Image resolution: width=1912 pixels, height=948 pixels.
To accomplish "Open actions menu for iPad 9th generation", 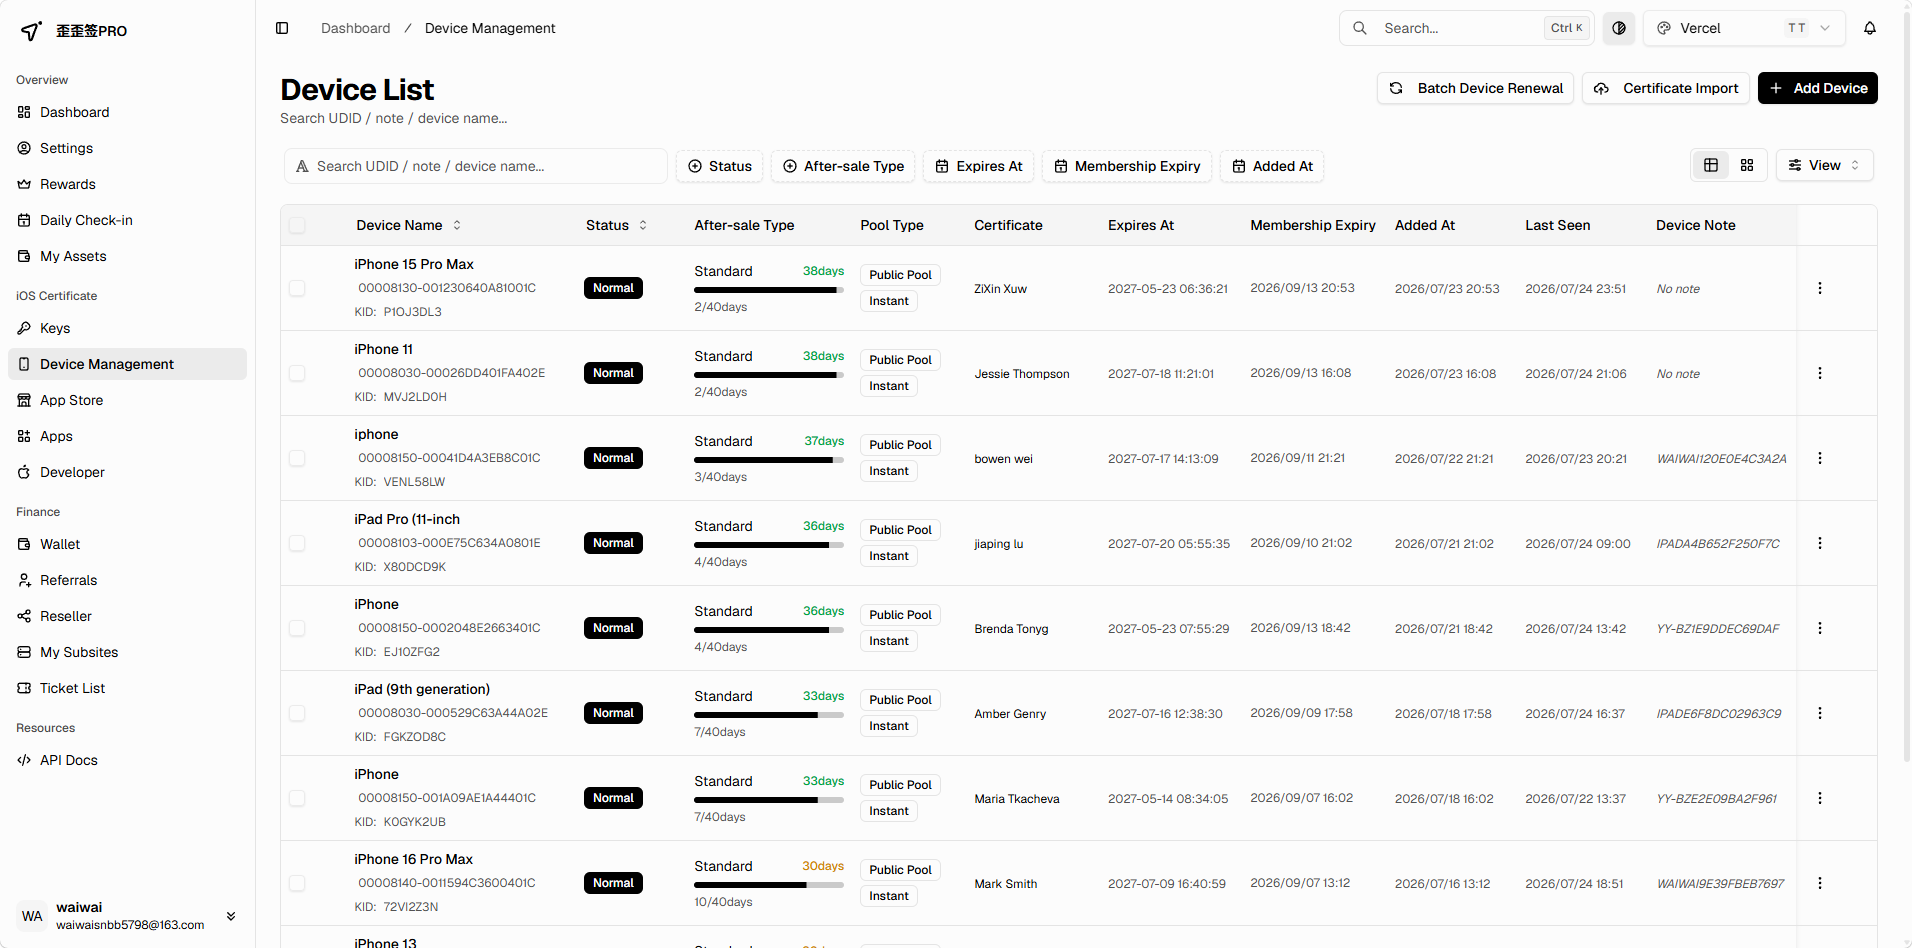I will 1820,713.
